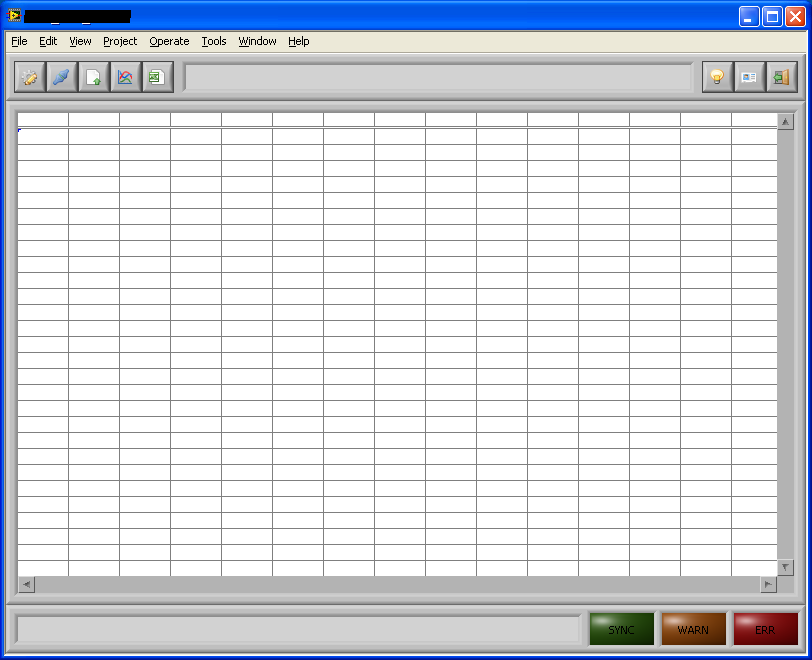812x660 pixels.
Task: Click the green SYNC indicator
Action: click(x=621, y=629)
